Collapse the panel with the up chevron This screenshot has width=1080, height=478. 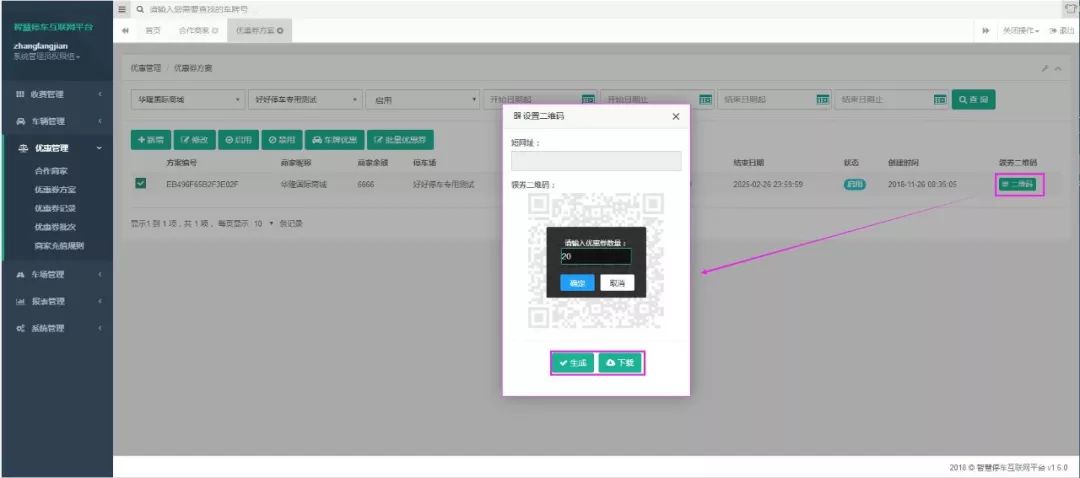click(1058, 69)
